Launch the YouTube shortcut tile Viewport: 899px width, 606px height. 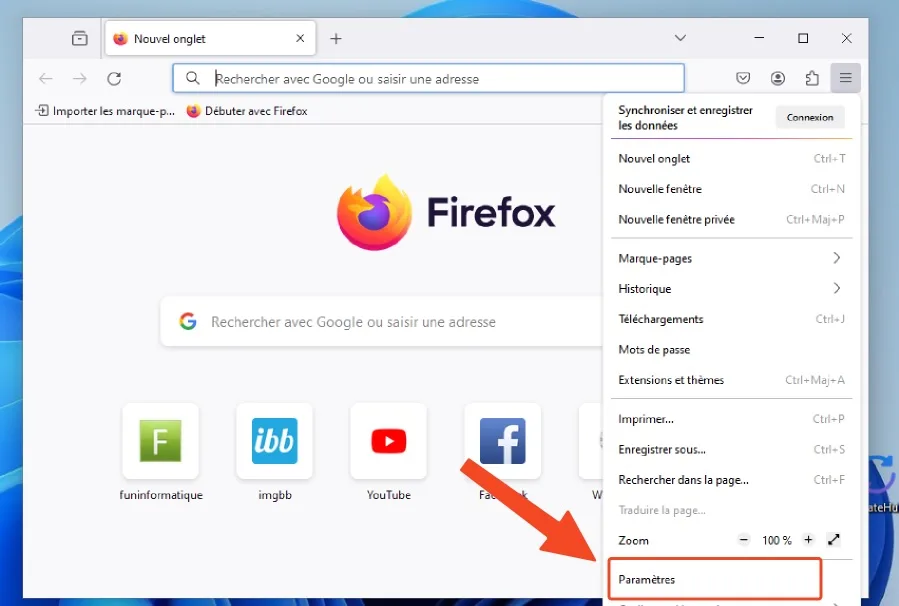[388, 441]
